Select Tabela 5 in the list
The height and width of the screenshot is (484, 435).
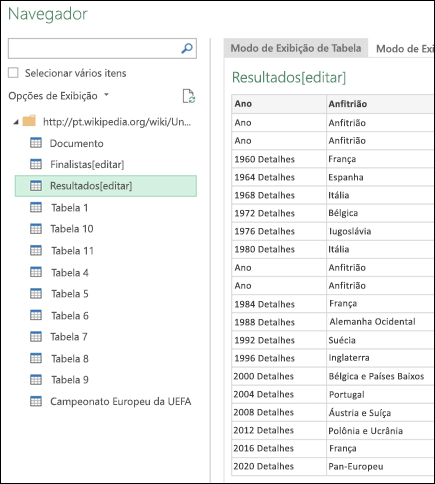point(70,294)
